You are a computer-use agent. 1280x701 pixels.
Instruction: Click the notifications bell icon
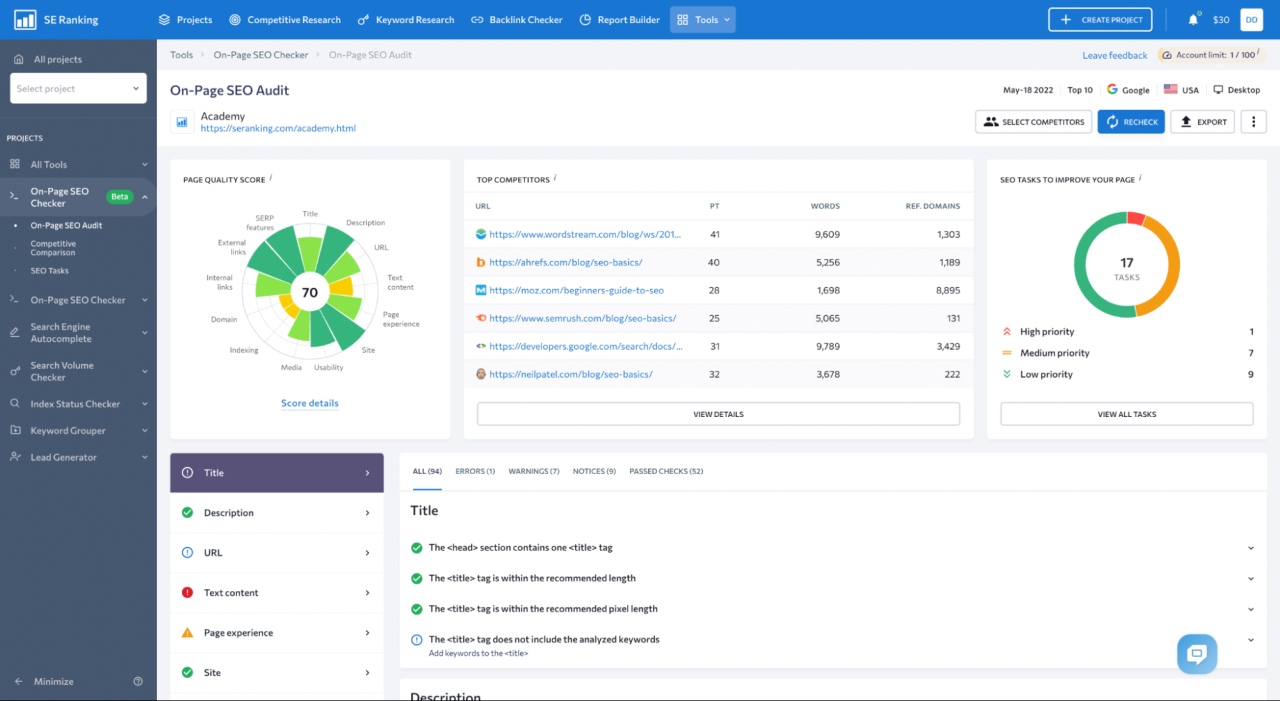click(x=1193, y=19)
